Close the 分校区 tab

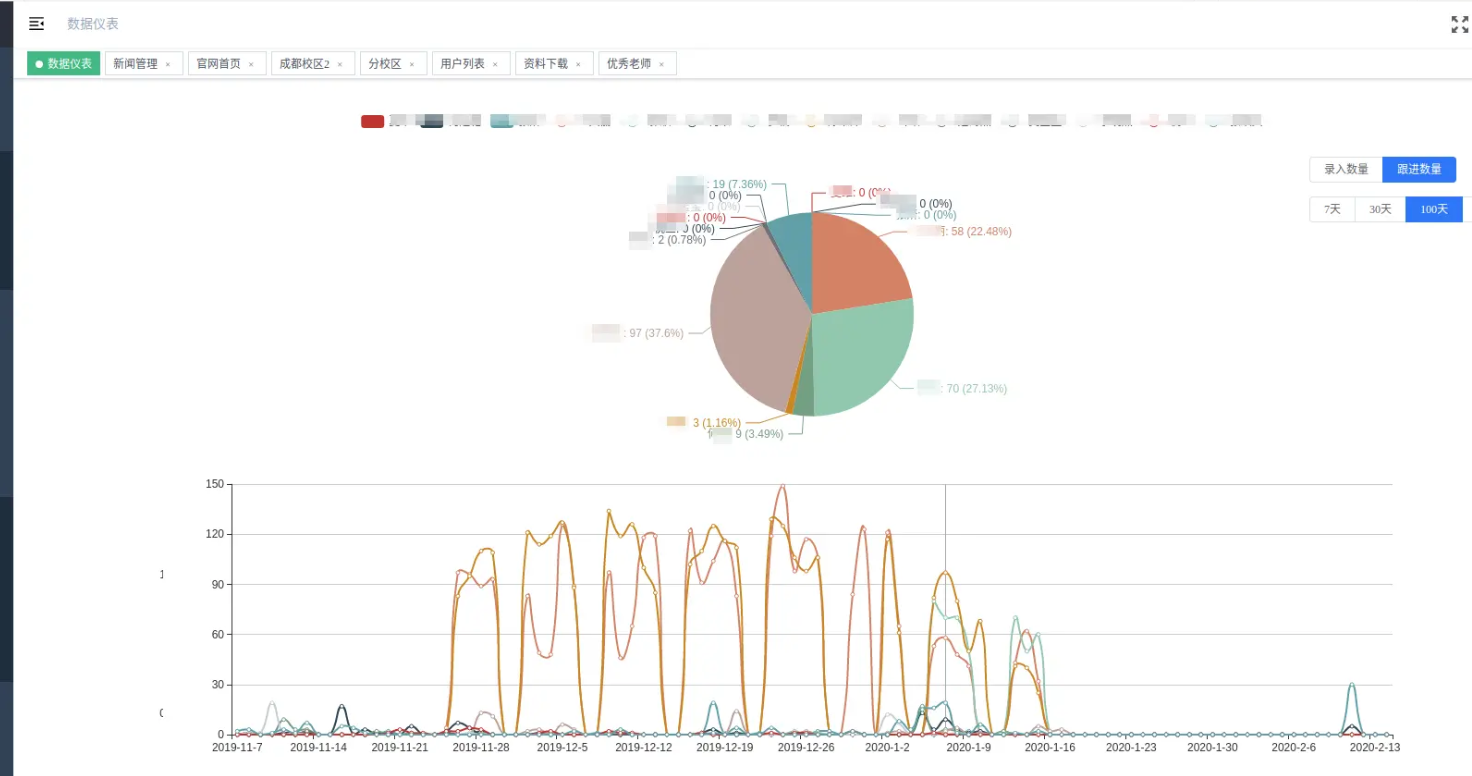pyautogui.click(x=412, y=65)
